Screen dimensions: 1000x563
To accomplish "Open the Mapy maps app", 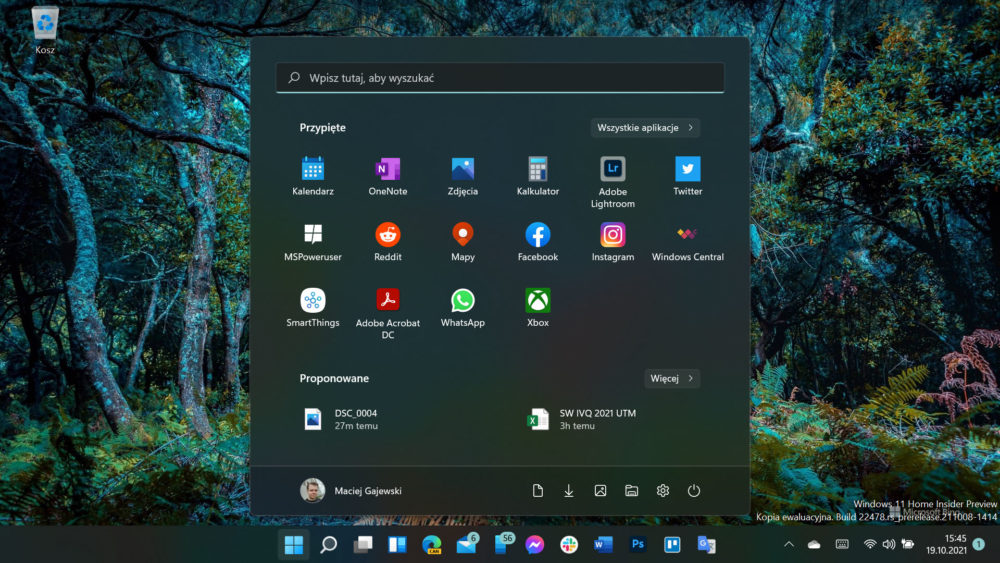I will click(462, 242).
